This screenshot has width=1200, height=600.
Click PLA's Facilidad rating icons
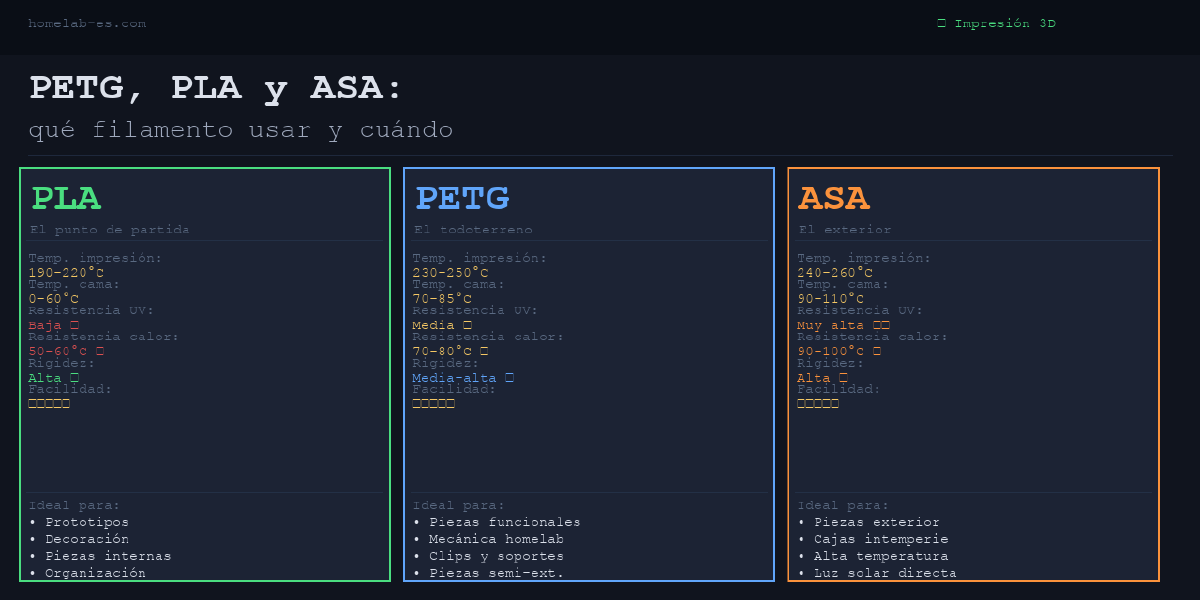point(49,404)
